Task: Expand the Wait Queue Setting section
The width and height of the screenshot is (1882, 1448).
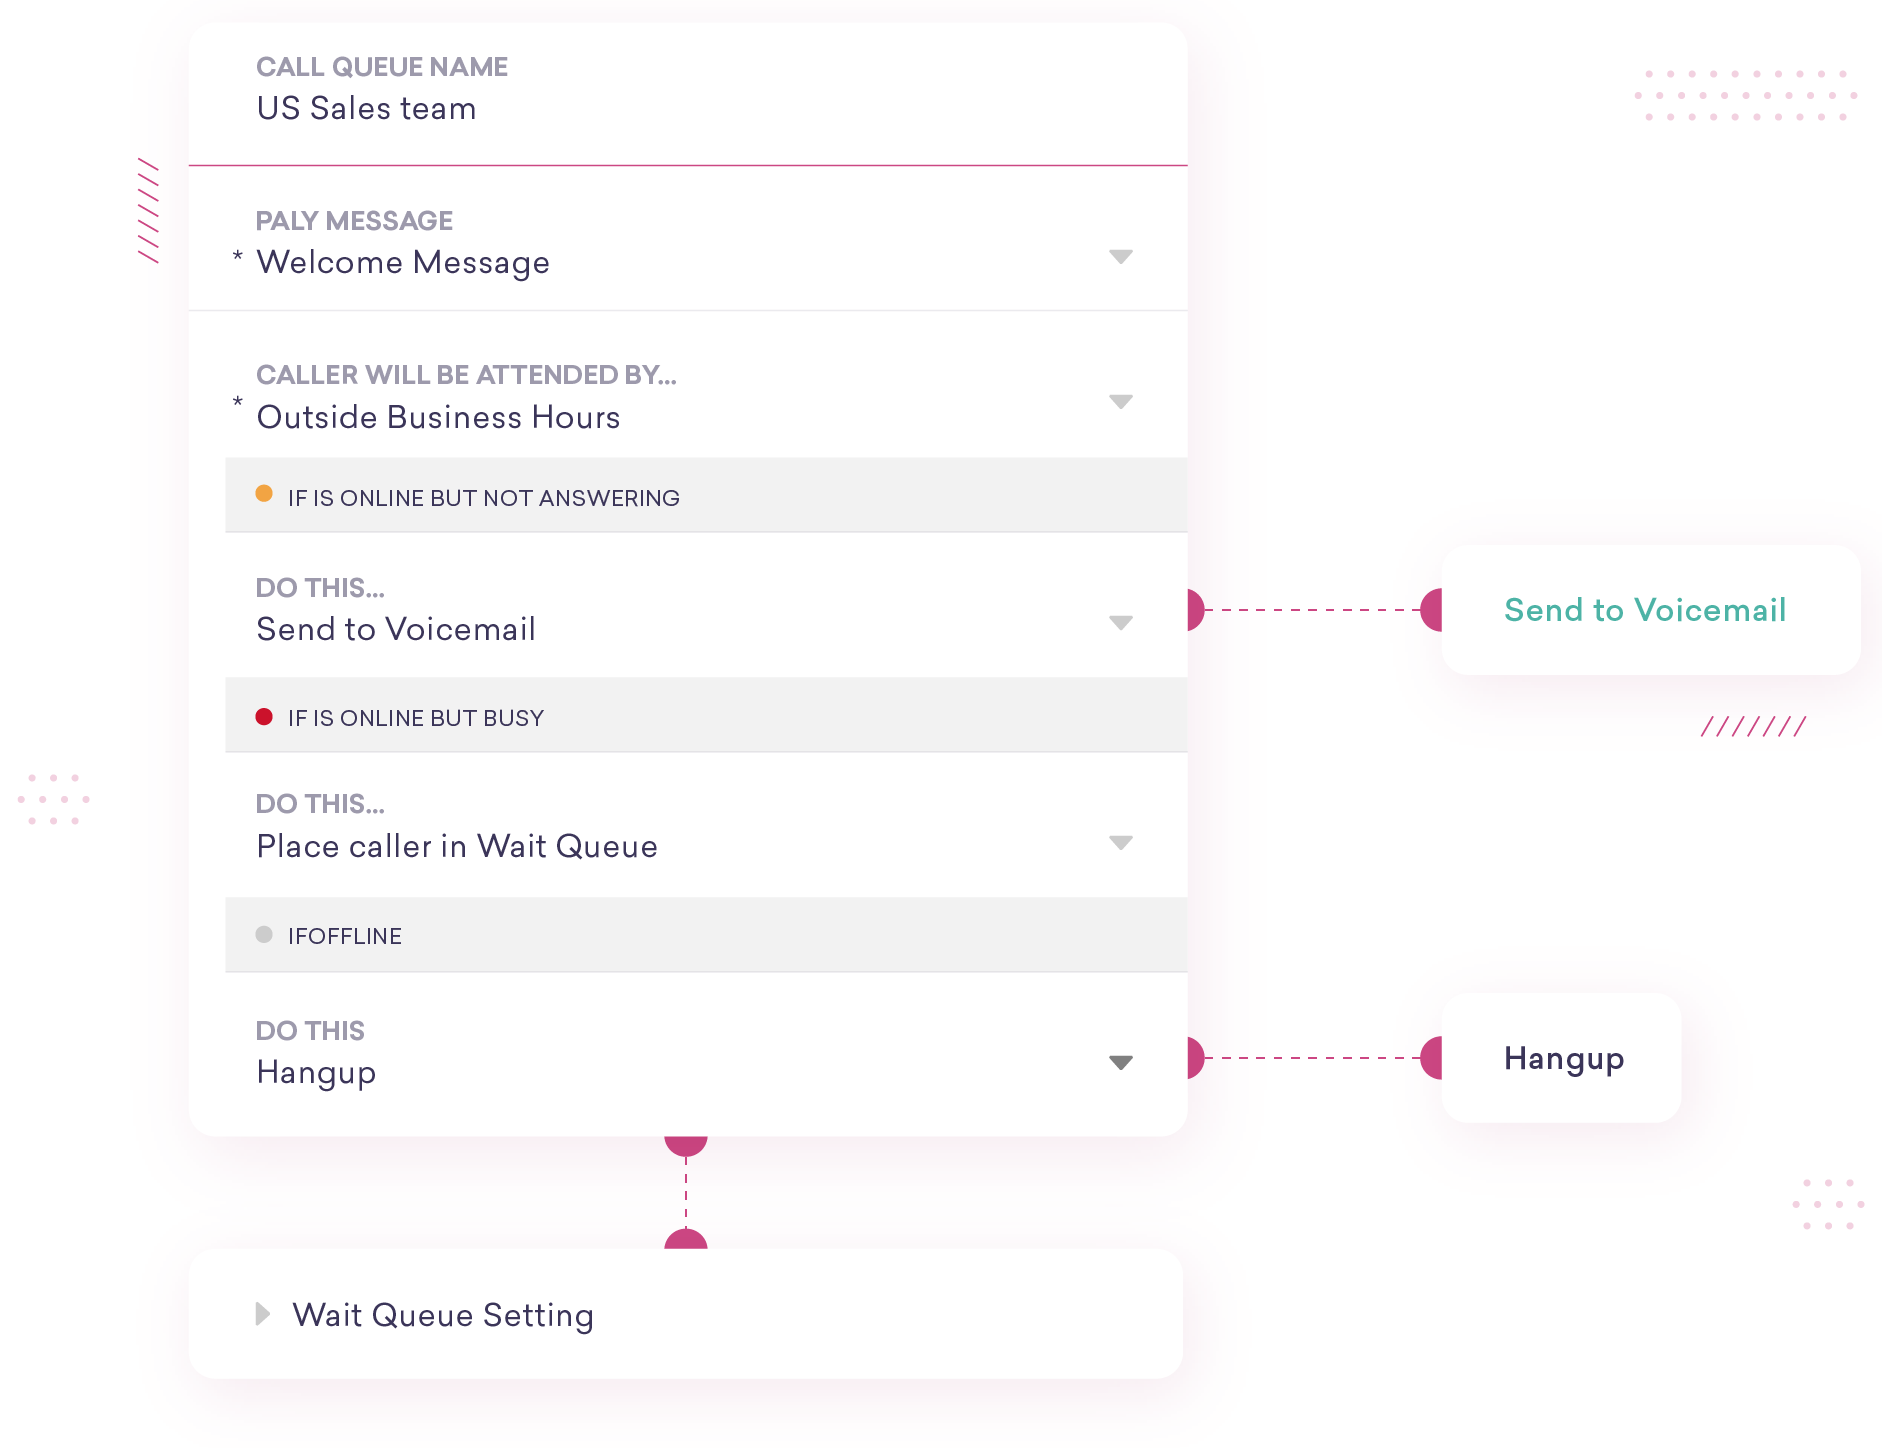Action: [x=264, y=1314]
